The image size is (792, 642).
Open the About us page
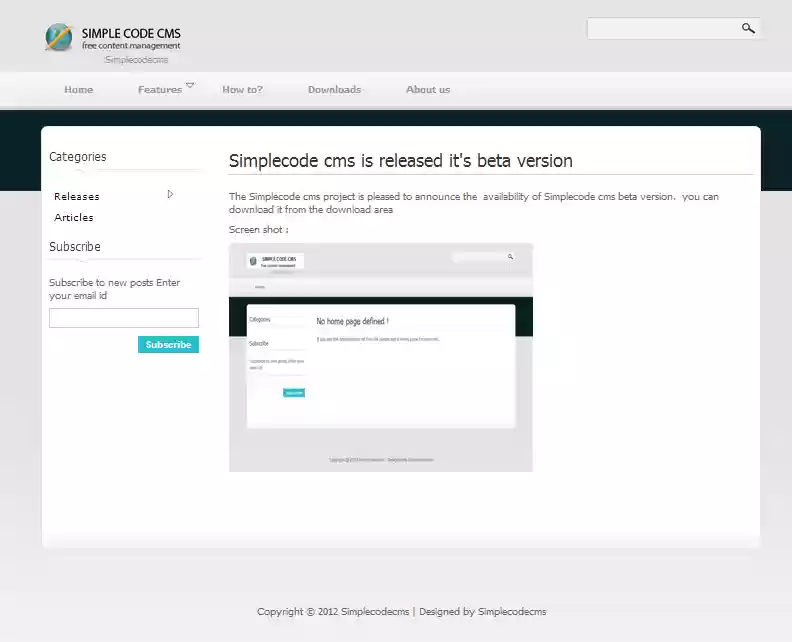[428, 89]
